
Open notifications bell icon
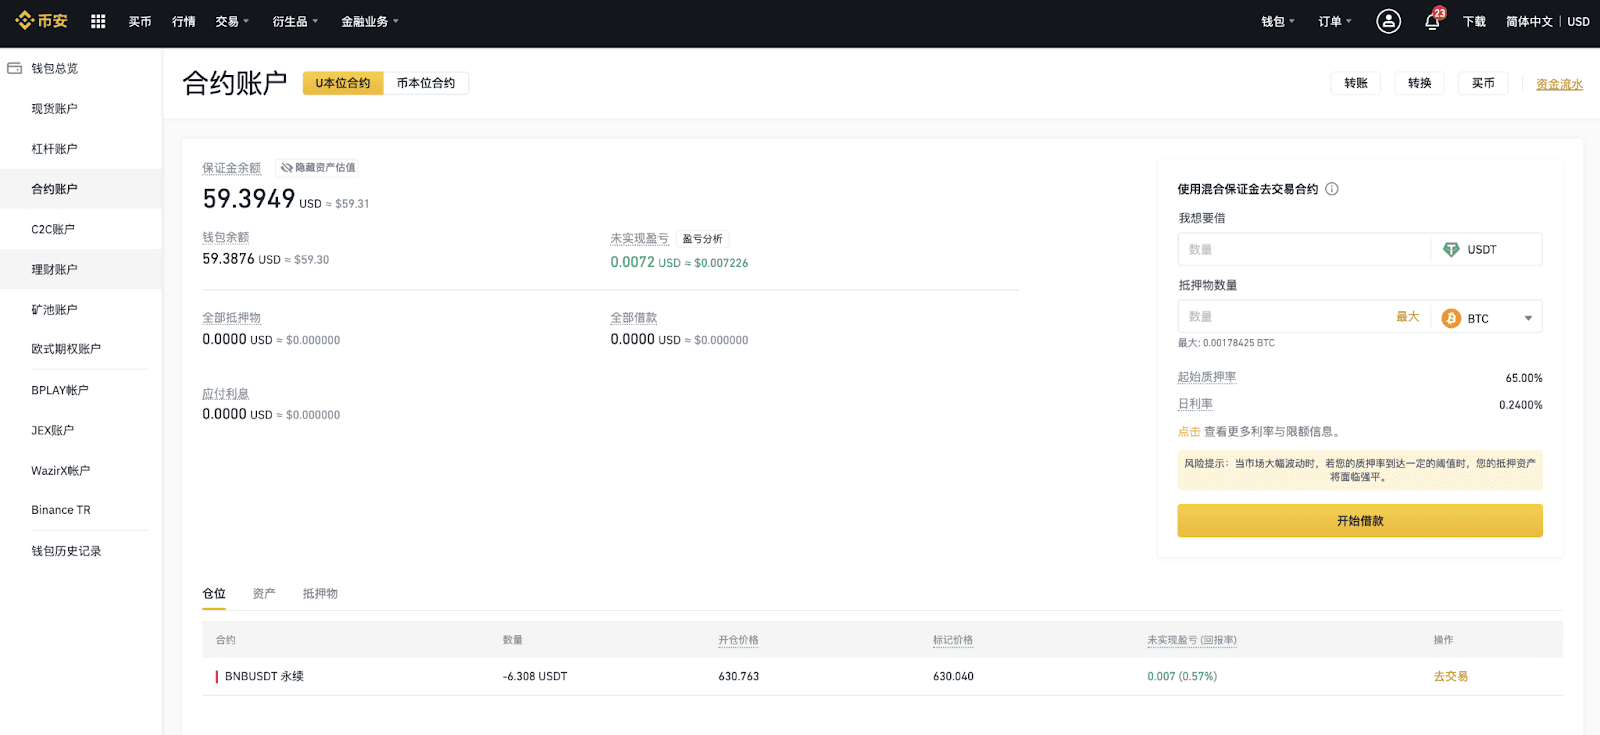pos(1432,22)
